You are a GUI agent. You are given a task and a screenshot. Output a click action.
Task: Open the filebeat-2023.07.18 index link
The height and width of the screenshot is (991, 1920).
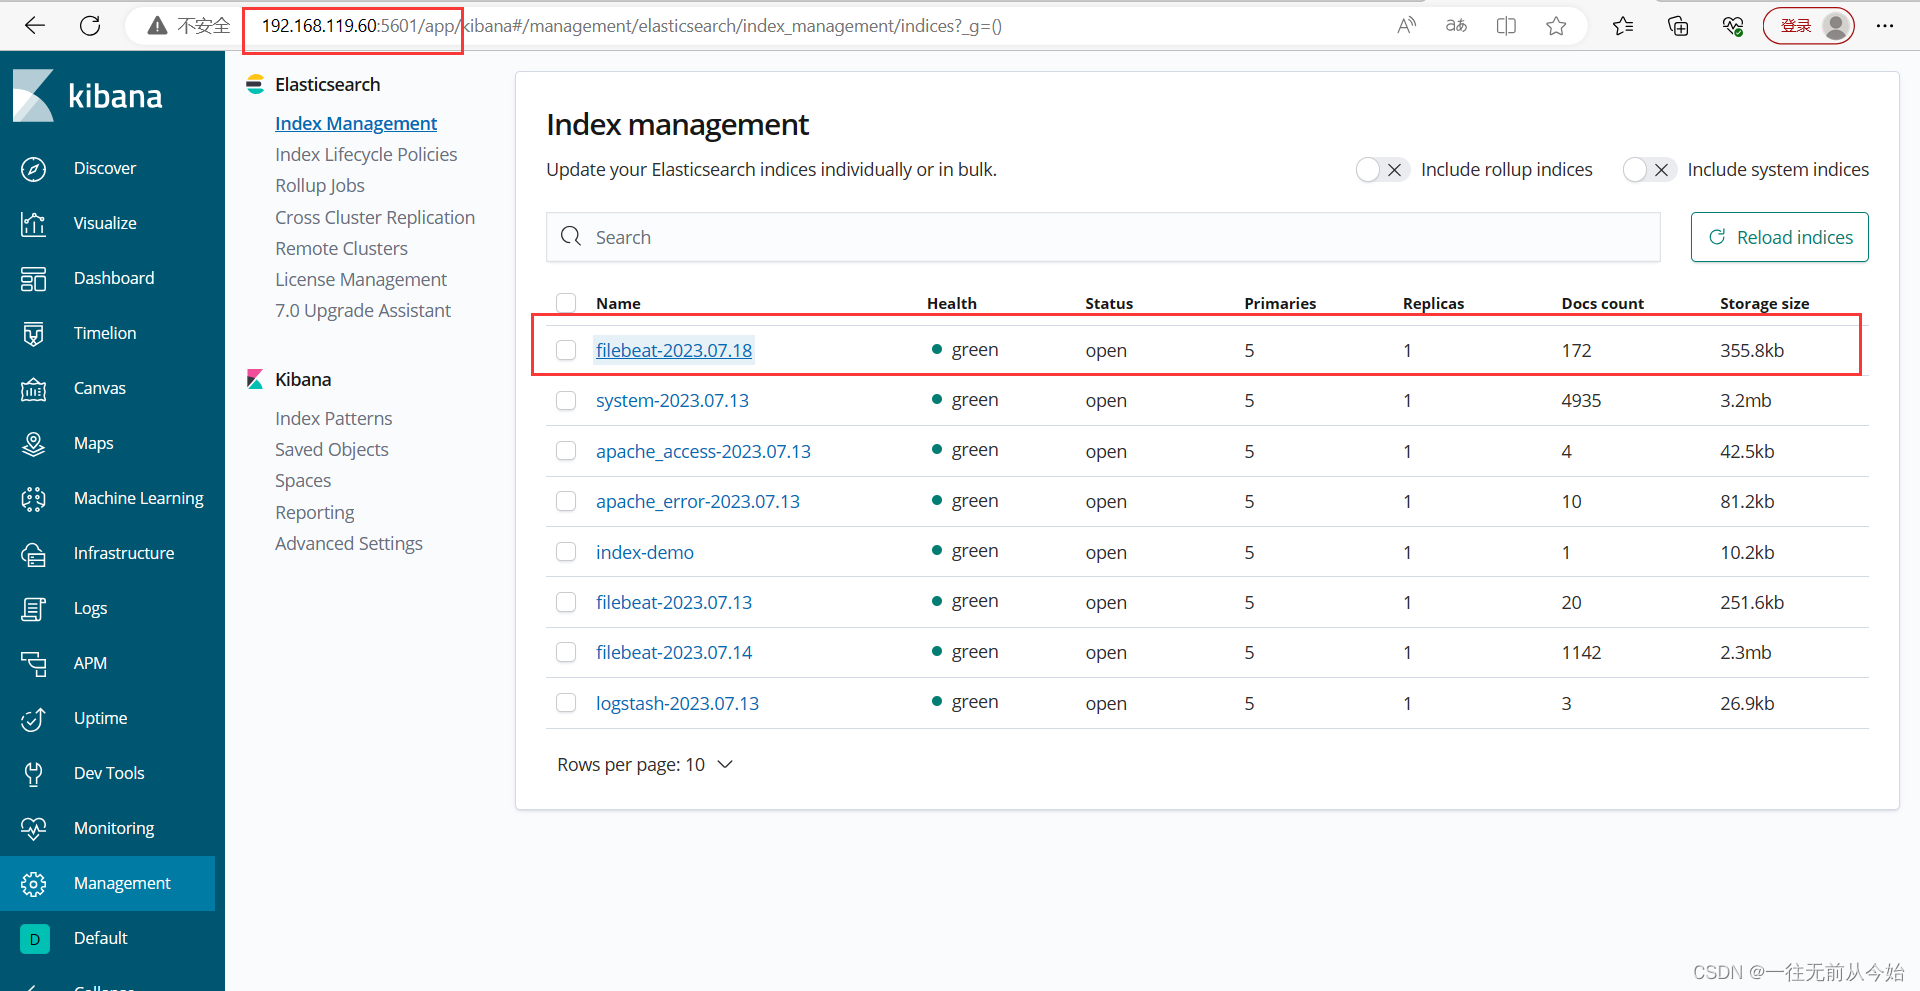(x=674, y=350)
